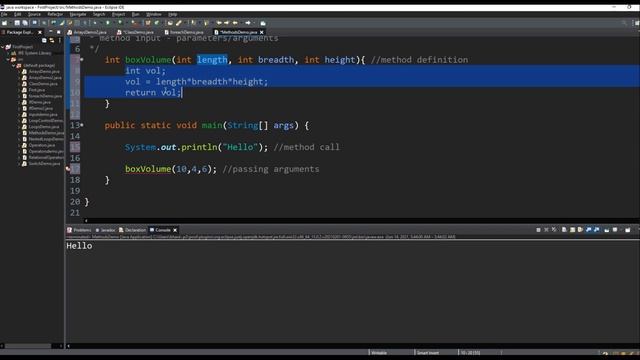This screenshot has height=360, width=640.
Task: Click on boxVolume method call text
Action: coord(148,169)
